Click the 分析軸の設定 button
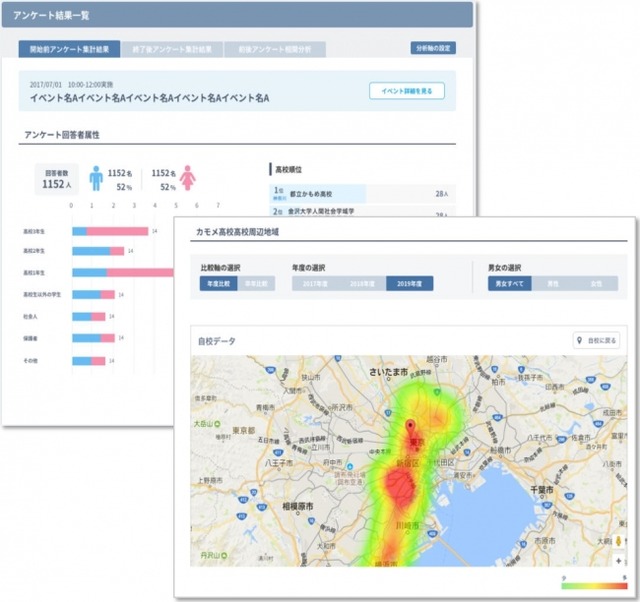 coord(433,48)
